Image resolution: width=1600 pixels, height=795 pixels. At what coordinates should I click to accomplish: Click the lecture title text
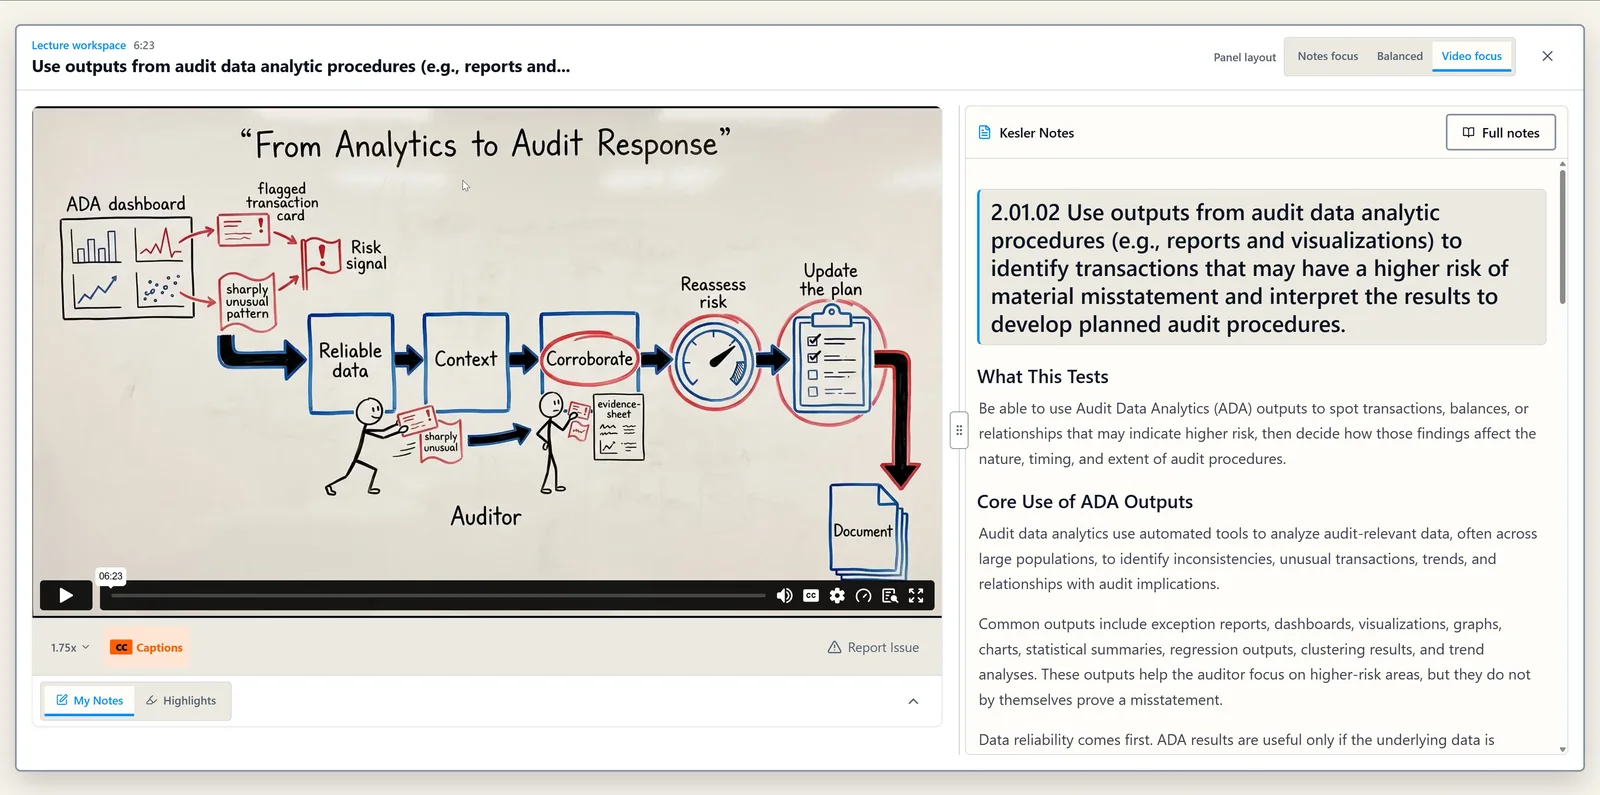[x=301, y=67]
